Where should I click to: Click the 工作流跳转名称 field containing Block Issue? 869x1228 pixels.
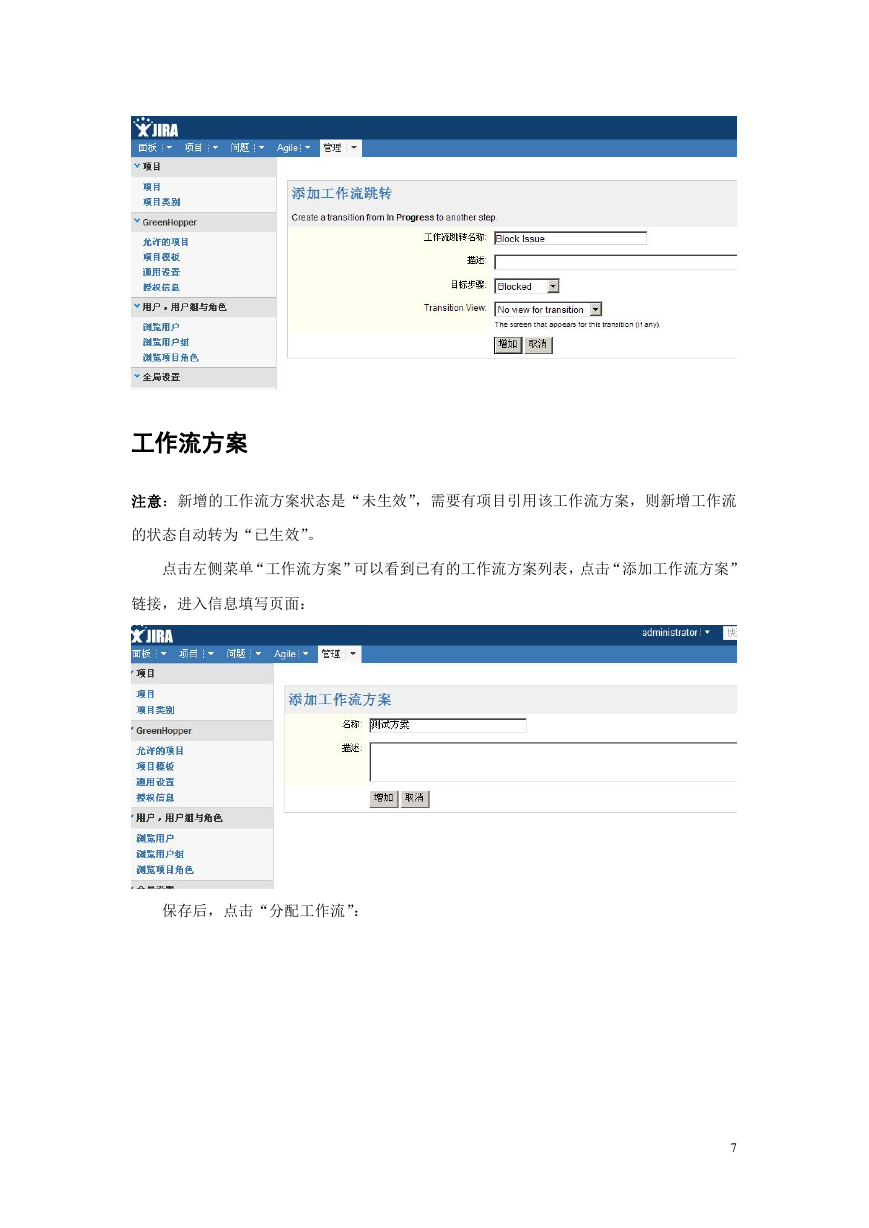point(570,238)
